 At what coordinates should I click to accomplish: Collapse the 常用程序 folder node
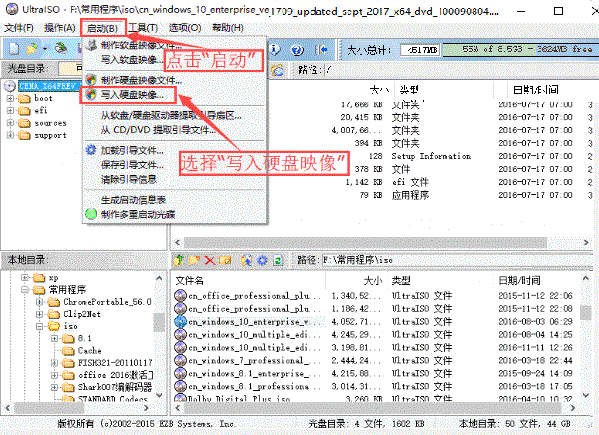25,290
